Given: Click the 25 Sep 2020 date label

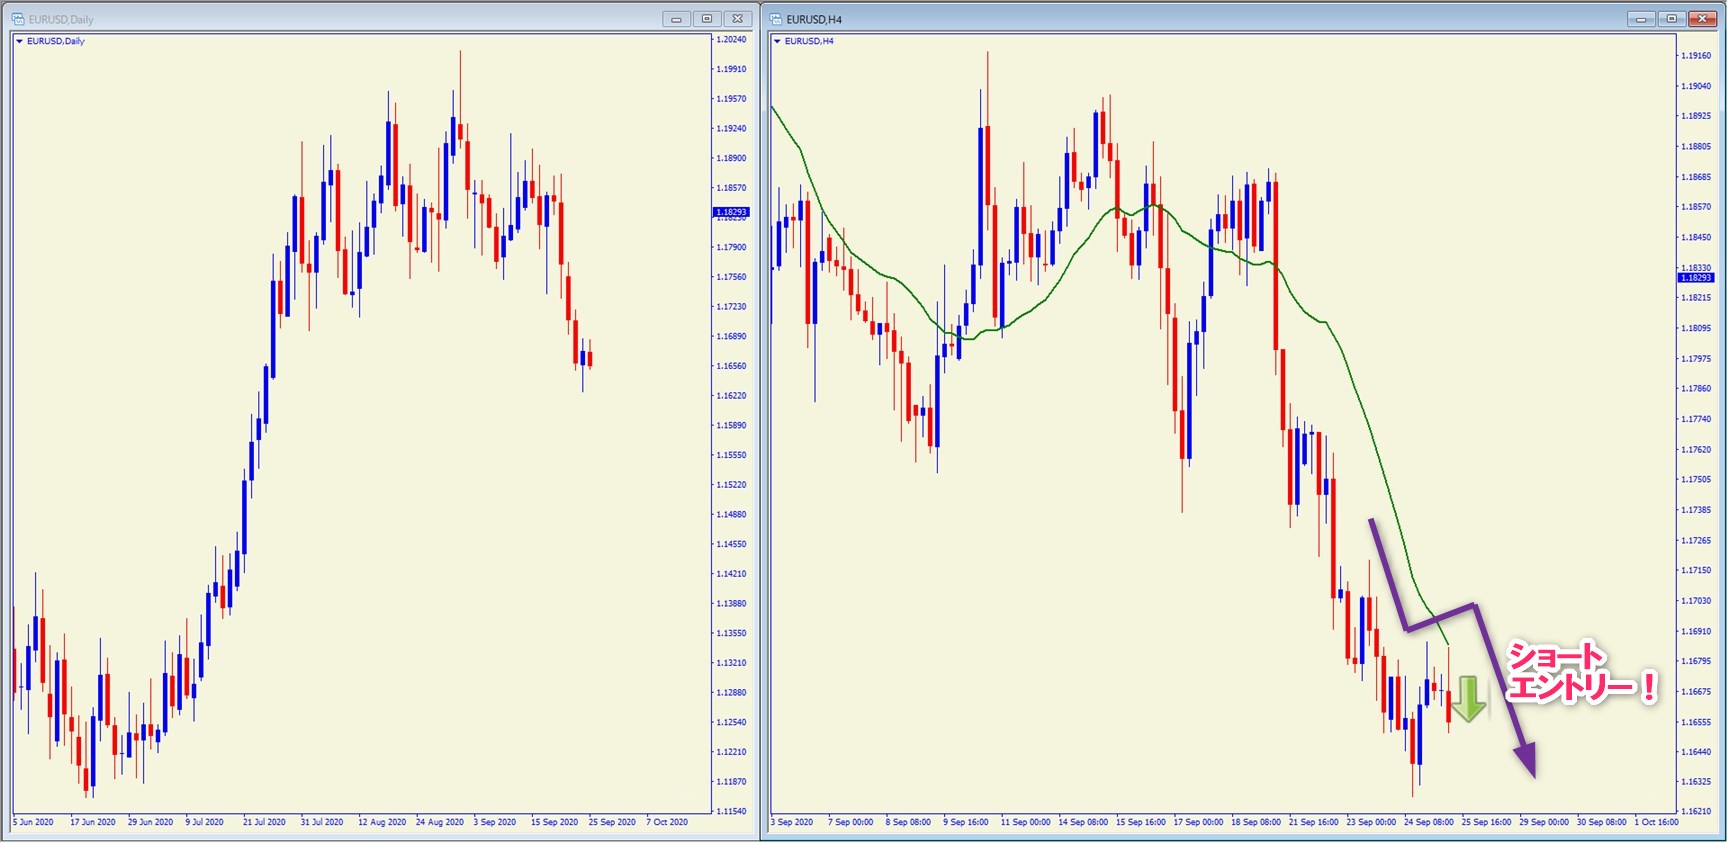Looking at the screenshot, I should 612,822.
